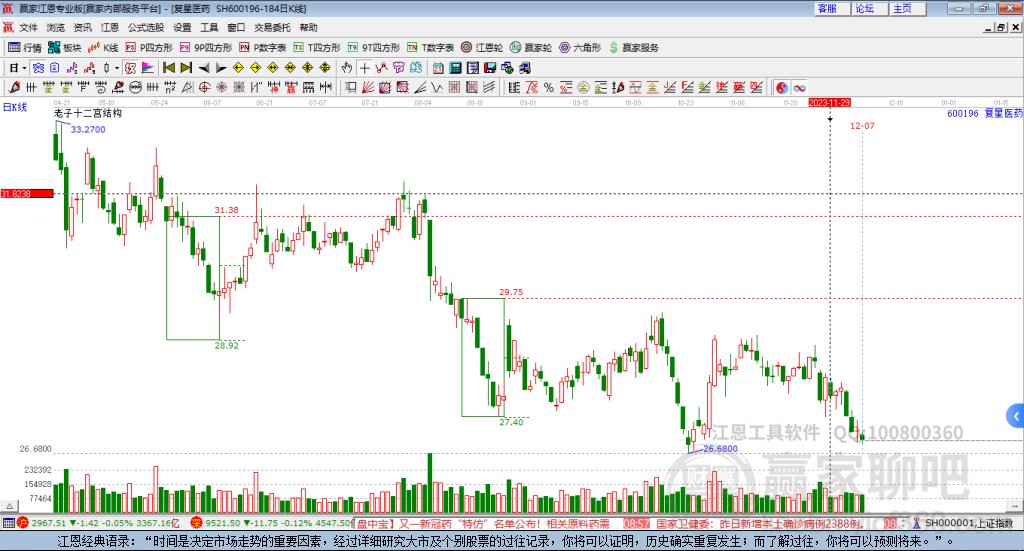This screenshot has width=1024, height=551.
Task: Open the 浏览 menu
Action: tap(56, 27)
